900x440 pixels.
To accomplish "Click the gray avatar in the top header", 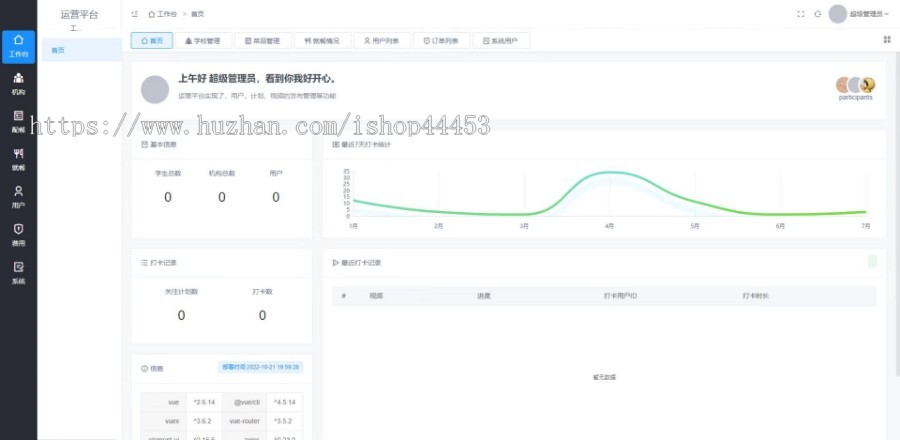I will tap(838, 14).
